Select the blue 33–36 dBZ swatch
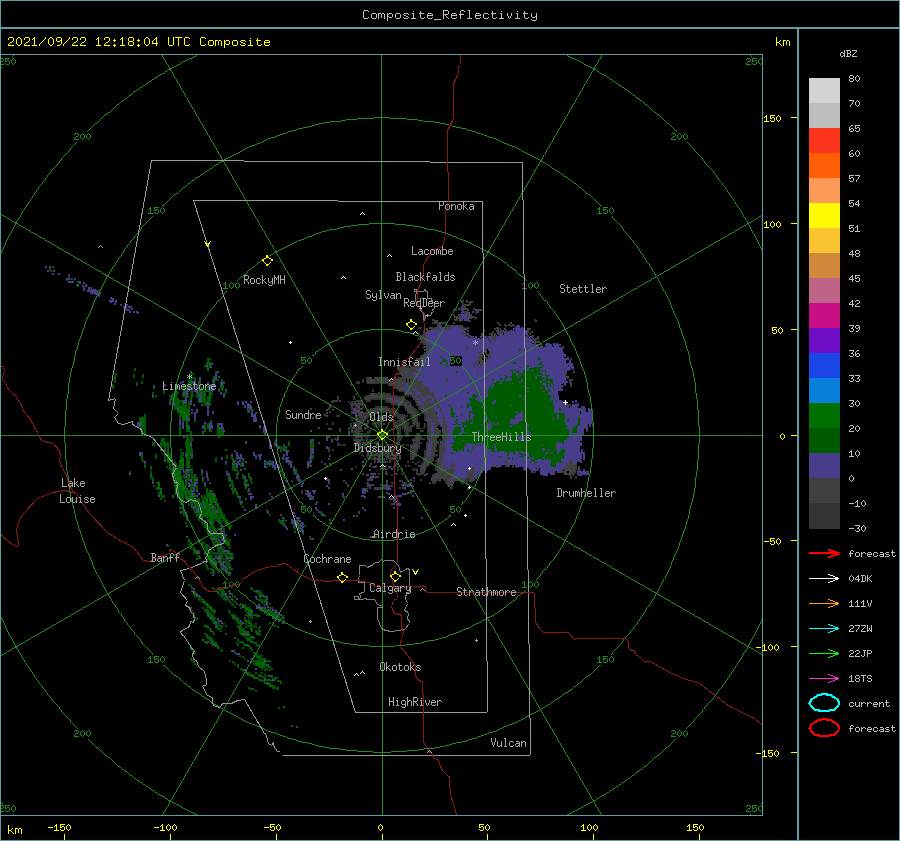900x841 pixels. (x=824, y=365)
